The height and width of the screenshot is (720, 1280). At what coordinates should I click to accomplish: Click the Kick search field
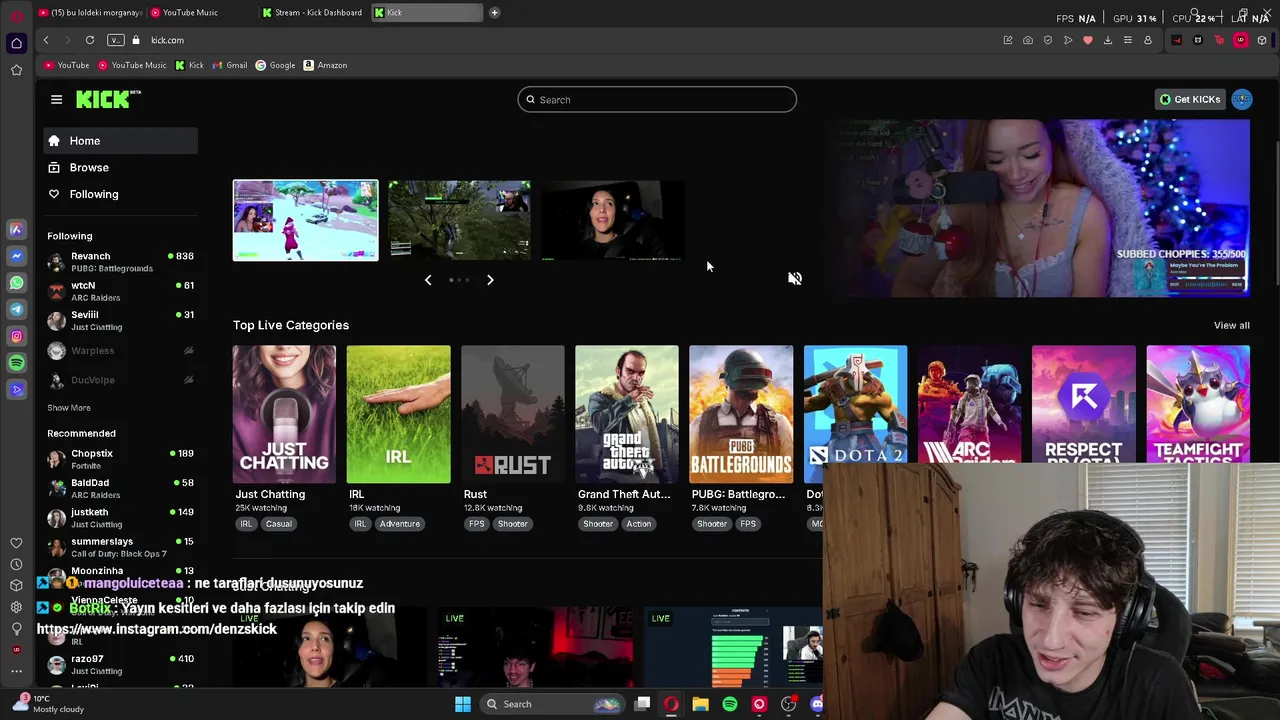click(x=657, y=100)
